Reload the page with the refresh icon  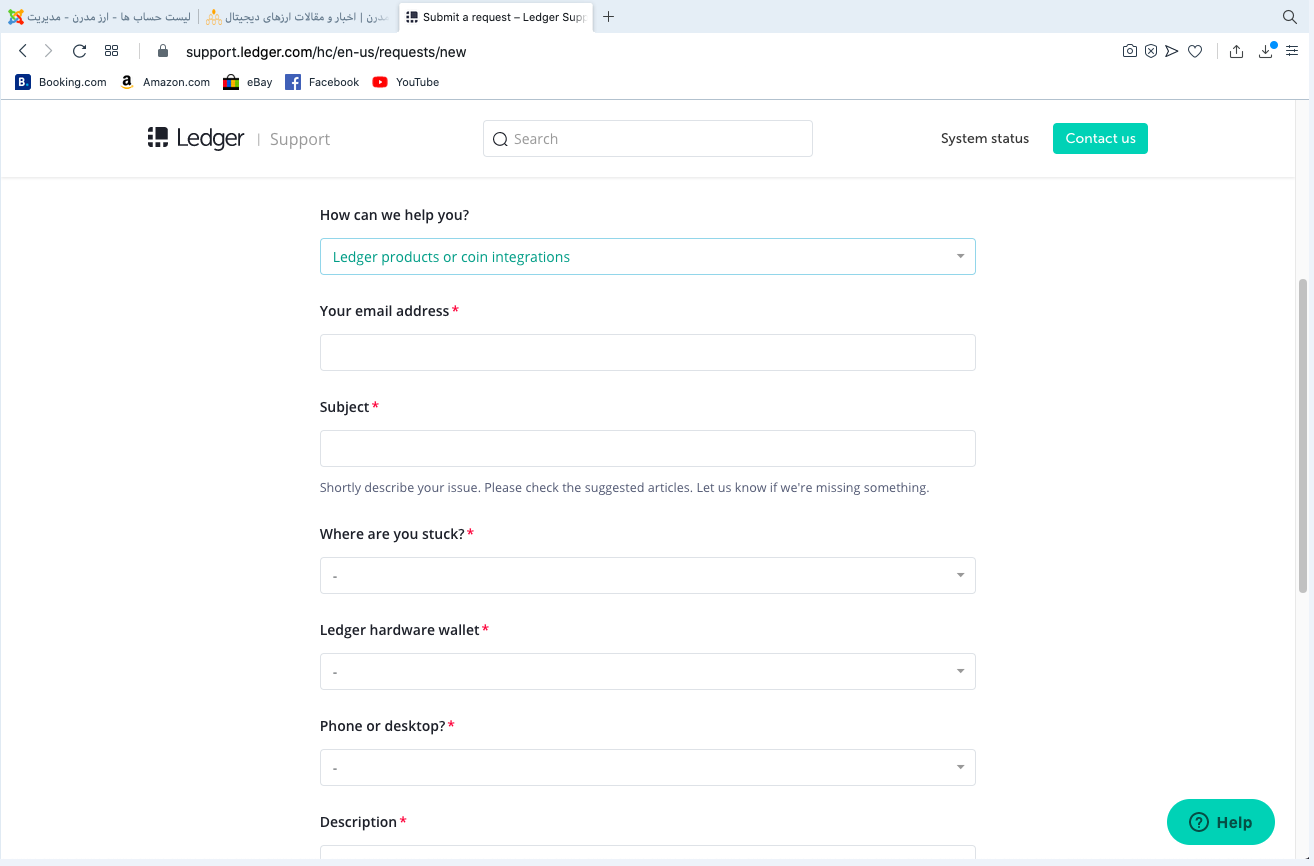(80, 51)
